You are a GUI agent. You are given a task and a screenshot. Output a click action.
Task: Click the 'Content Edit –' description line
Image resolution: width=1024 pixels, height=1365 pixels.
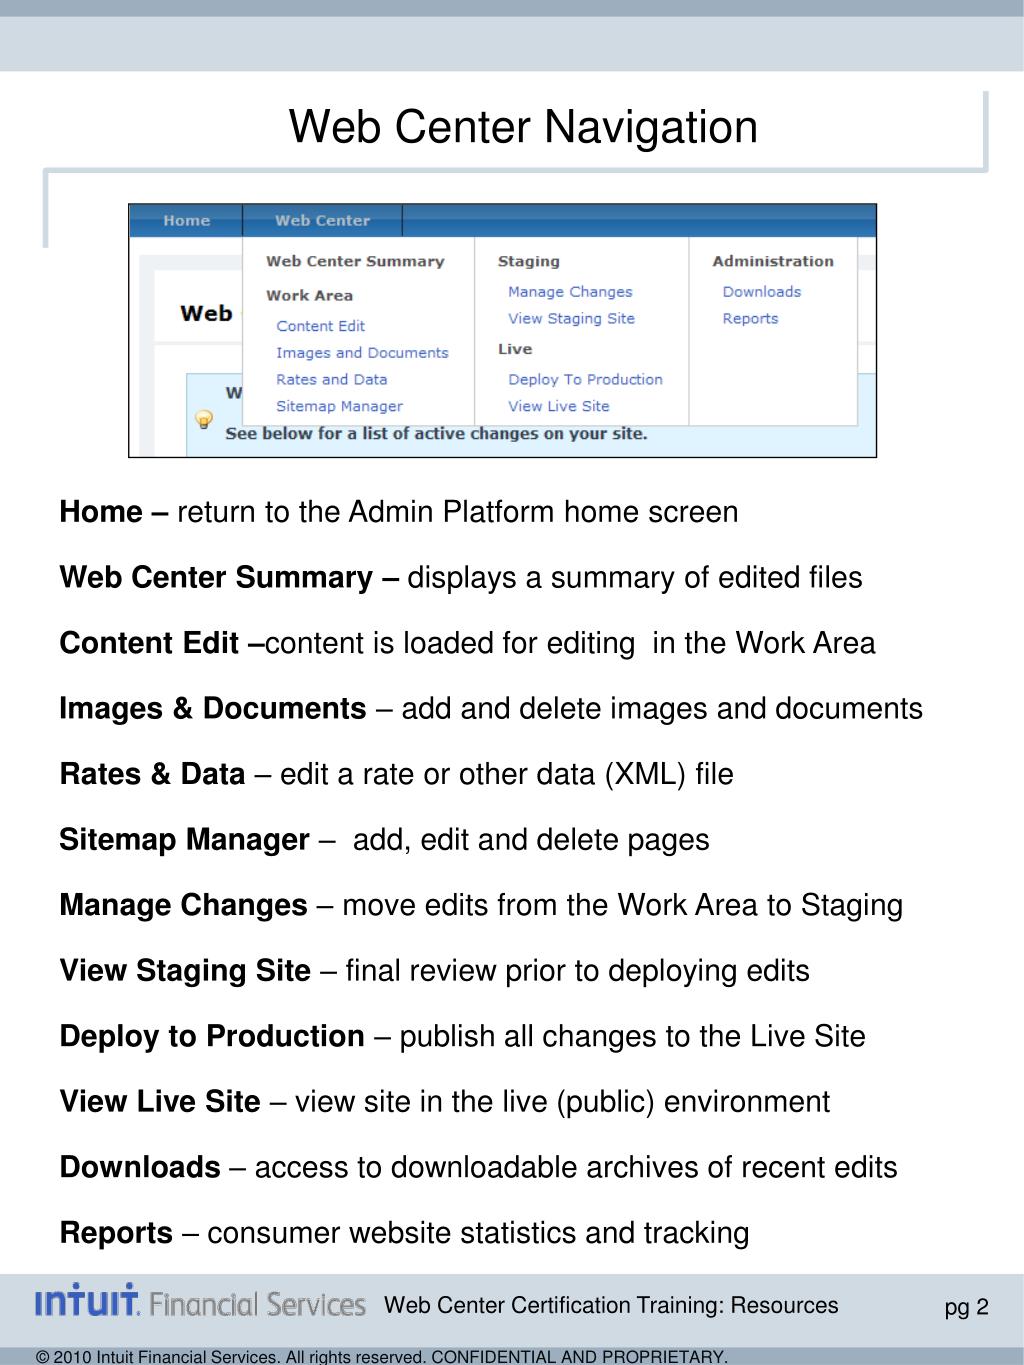[468, 643]
